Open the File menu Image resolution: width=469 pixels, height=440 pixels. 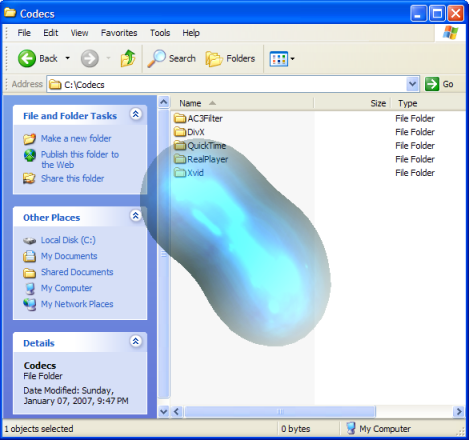pyautogui.click(x=24, y=33)
